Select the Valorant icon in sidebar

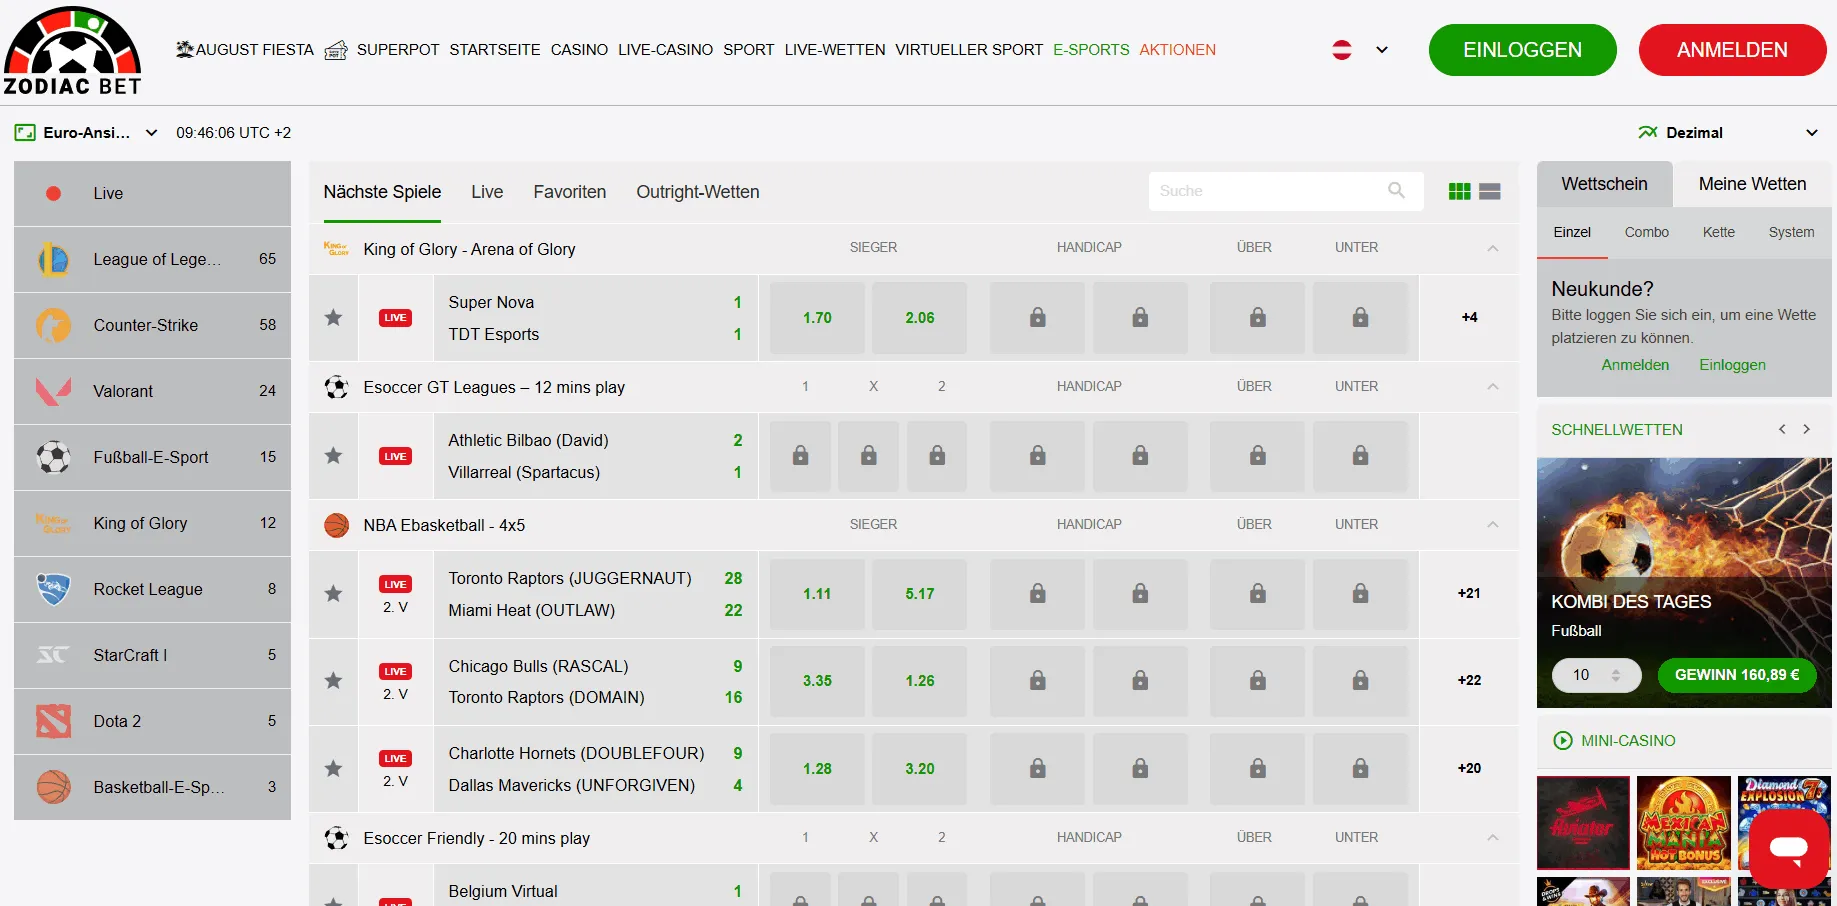tap(54, 391)
